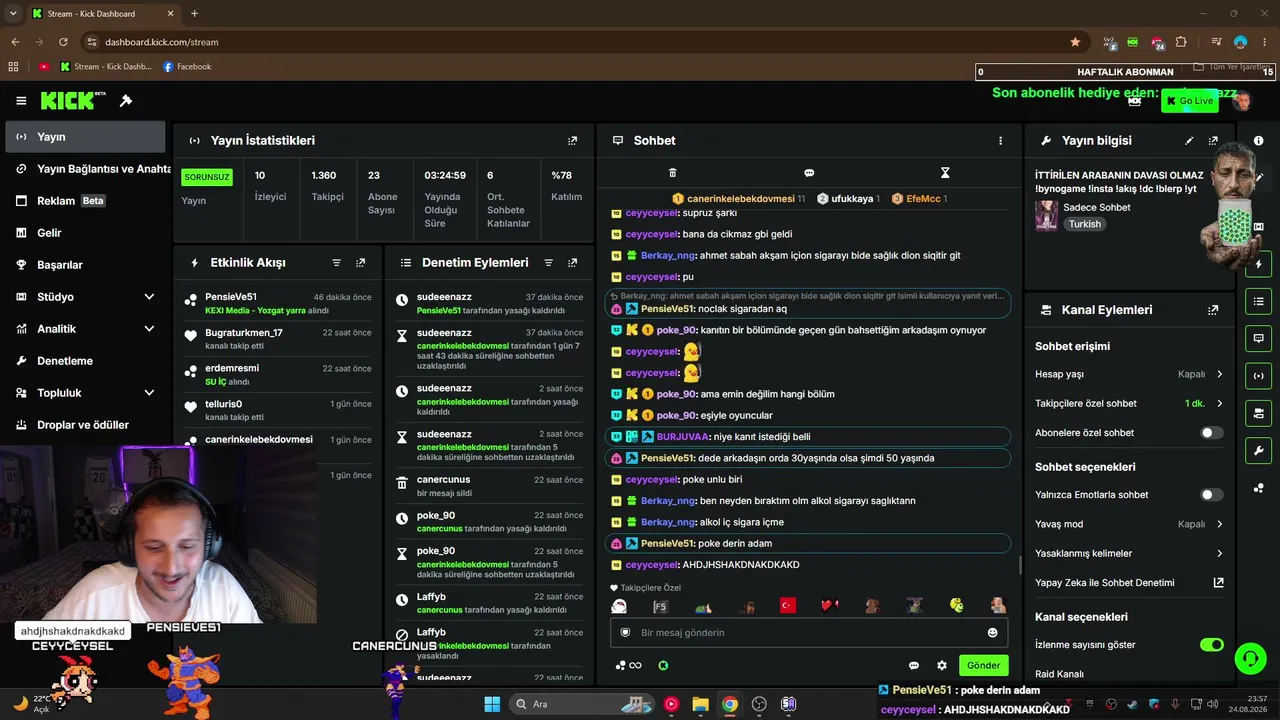Open Chrome from the taskbar
The height and width of the screenshot is (720, 1280).
point(730,704)
